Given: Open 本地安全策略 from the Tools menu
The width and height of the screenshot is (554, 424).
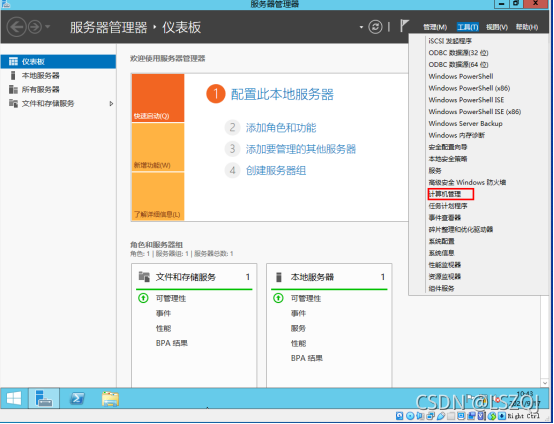Looking at the screenshot, I should point(448,159).
